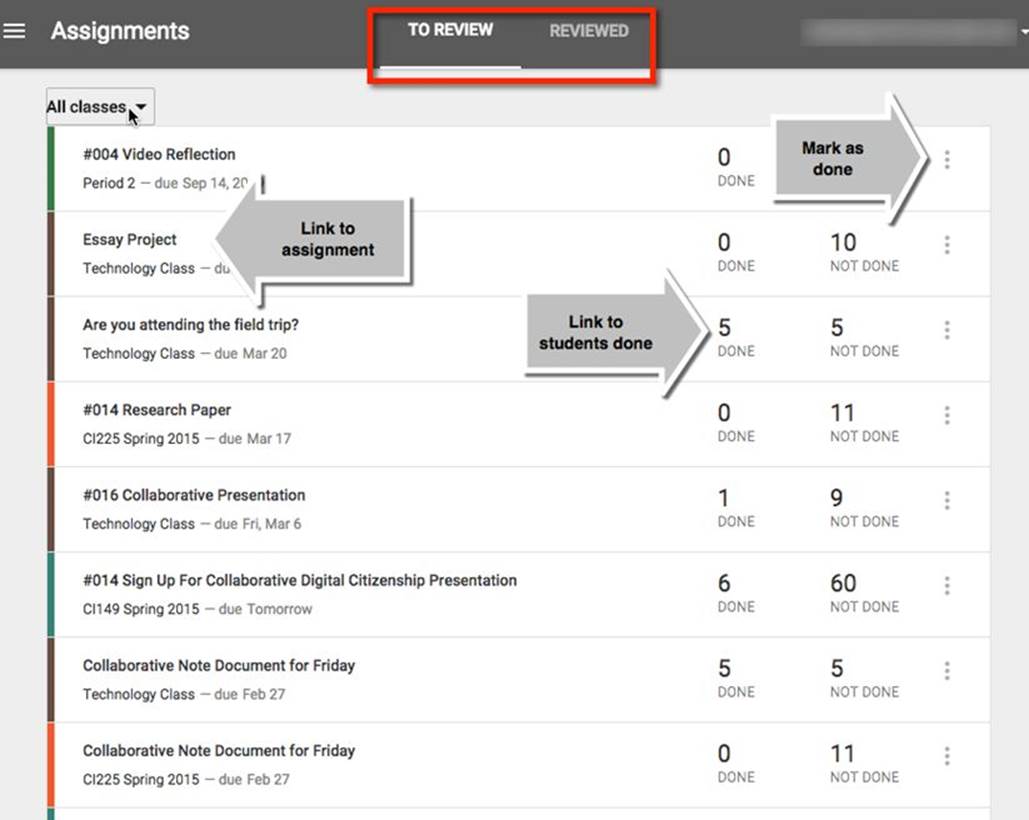
Task: Open more options for Technology Class Collaborative Note
Action: pyautogui.click(x=947, y=670)
